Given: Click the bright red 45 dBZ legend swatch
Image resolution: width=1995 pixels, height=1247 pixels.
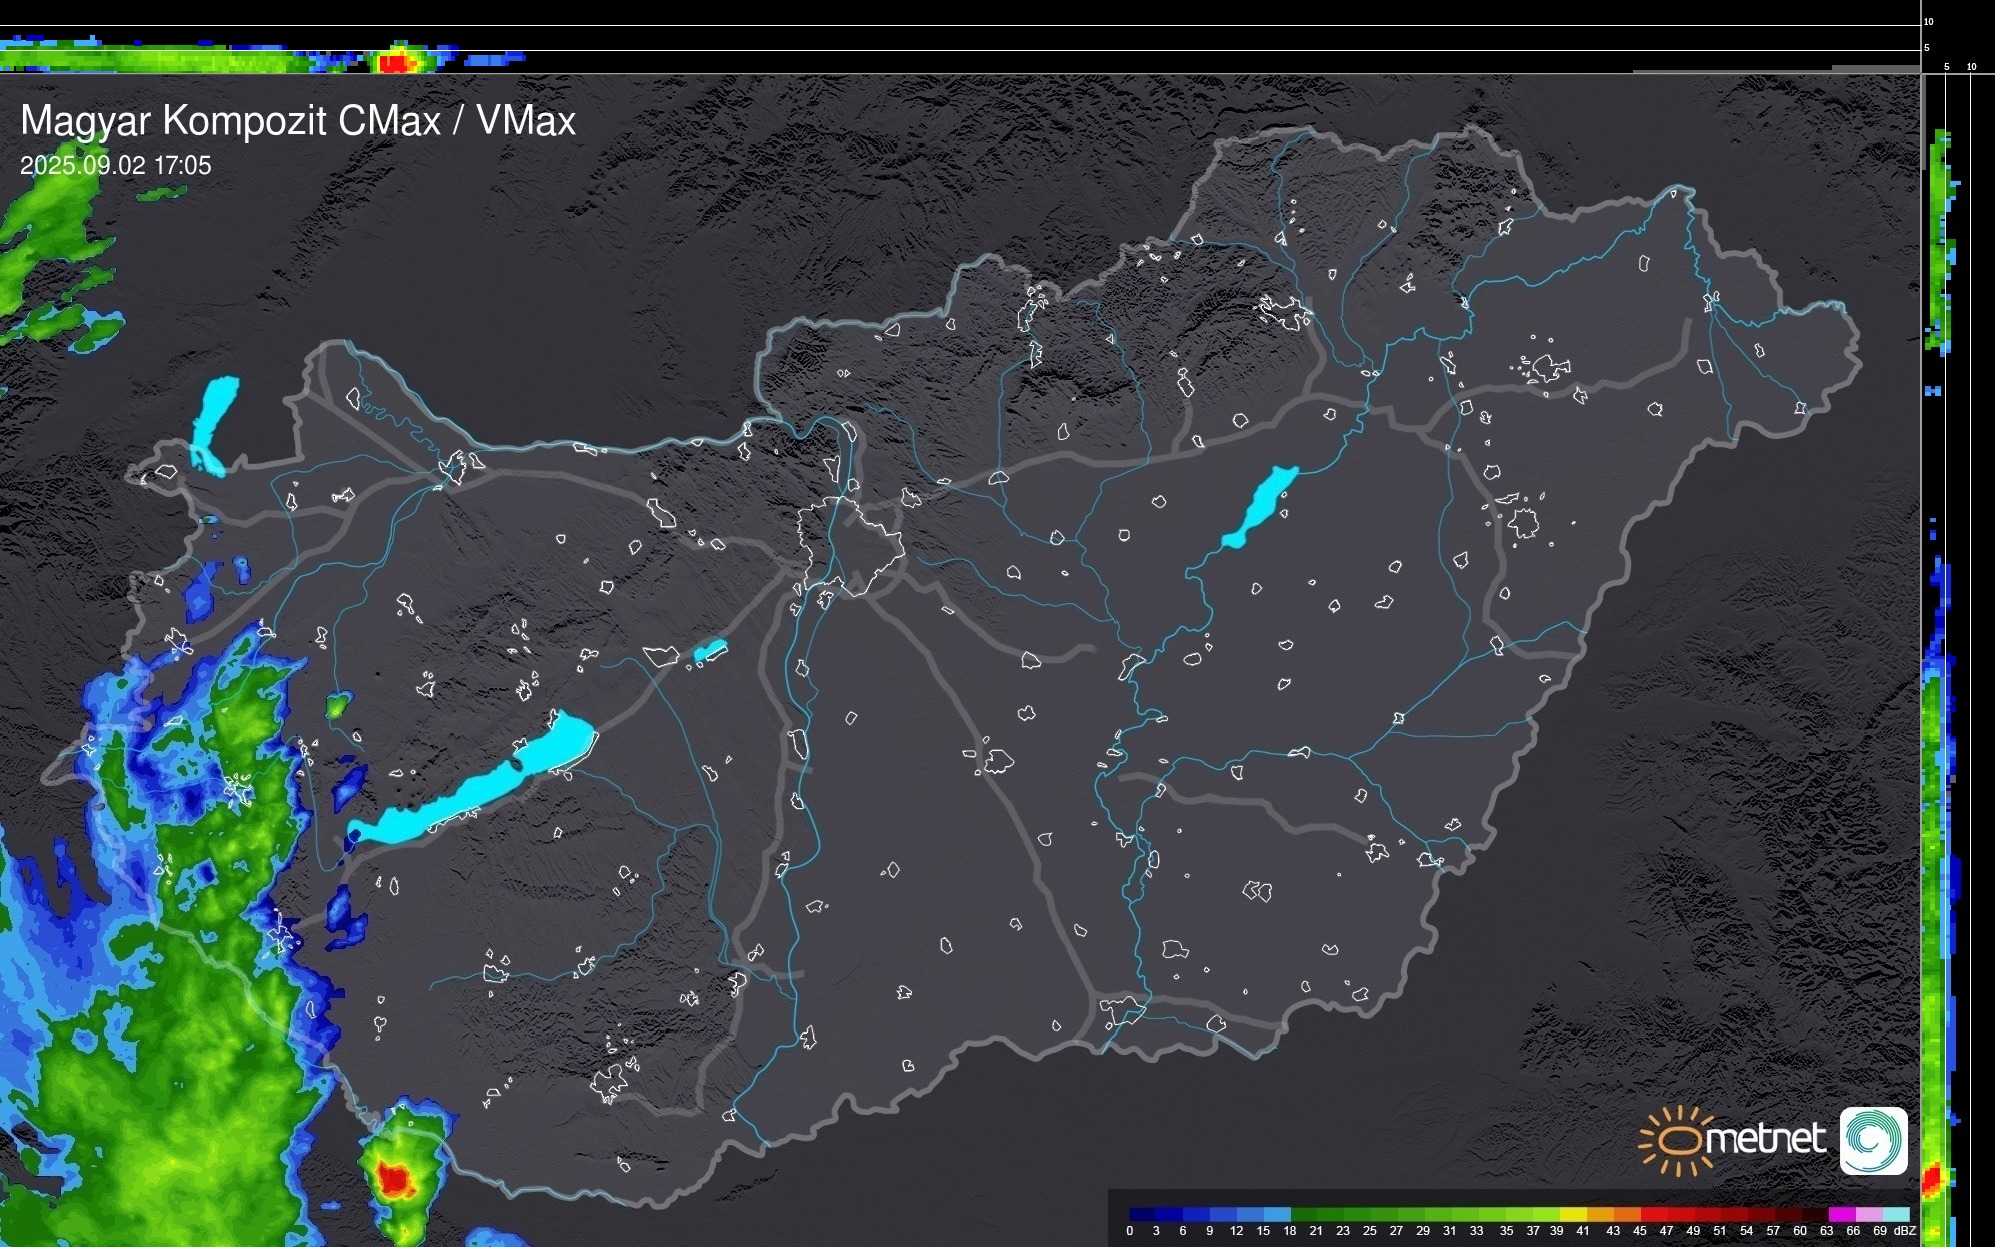Looking at the screenshot, I should (1653, 1214).
